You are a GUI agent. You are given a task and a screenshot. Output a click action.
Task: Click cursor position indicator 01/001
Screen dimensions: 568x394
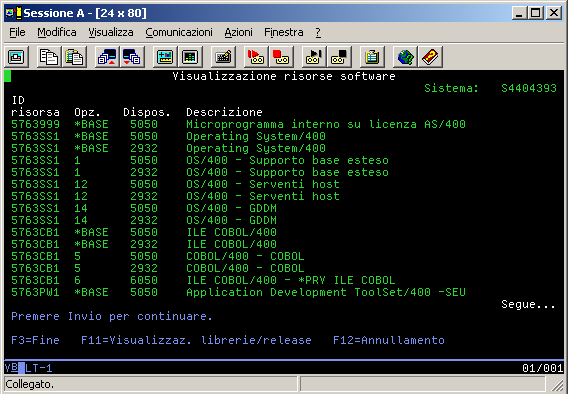click(x=542, y=368)
